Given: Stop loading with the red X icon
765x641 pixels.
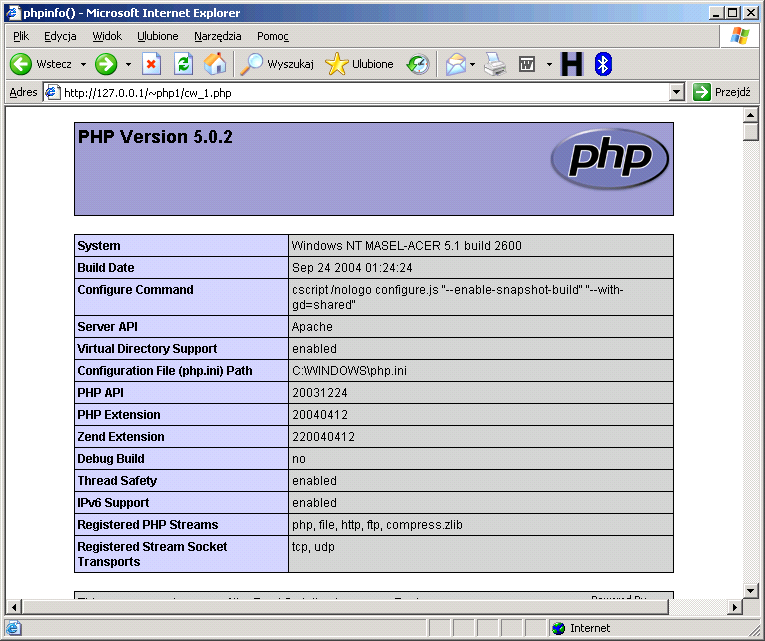Looking at the screenshot, I should tap(151, 64).
